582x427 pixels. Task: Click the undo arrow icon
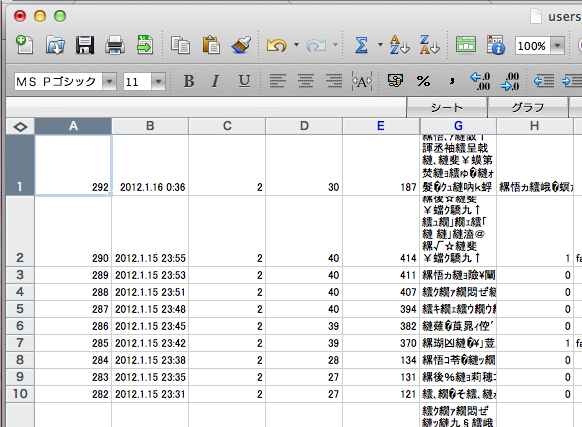pyautogui.click(x=276, y=45)
